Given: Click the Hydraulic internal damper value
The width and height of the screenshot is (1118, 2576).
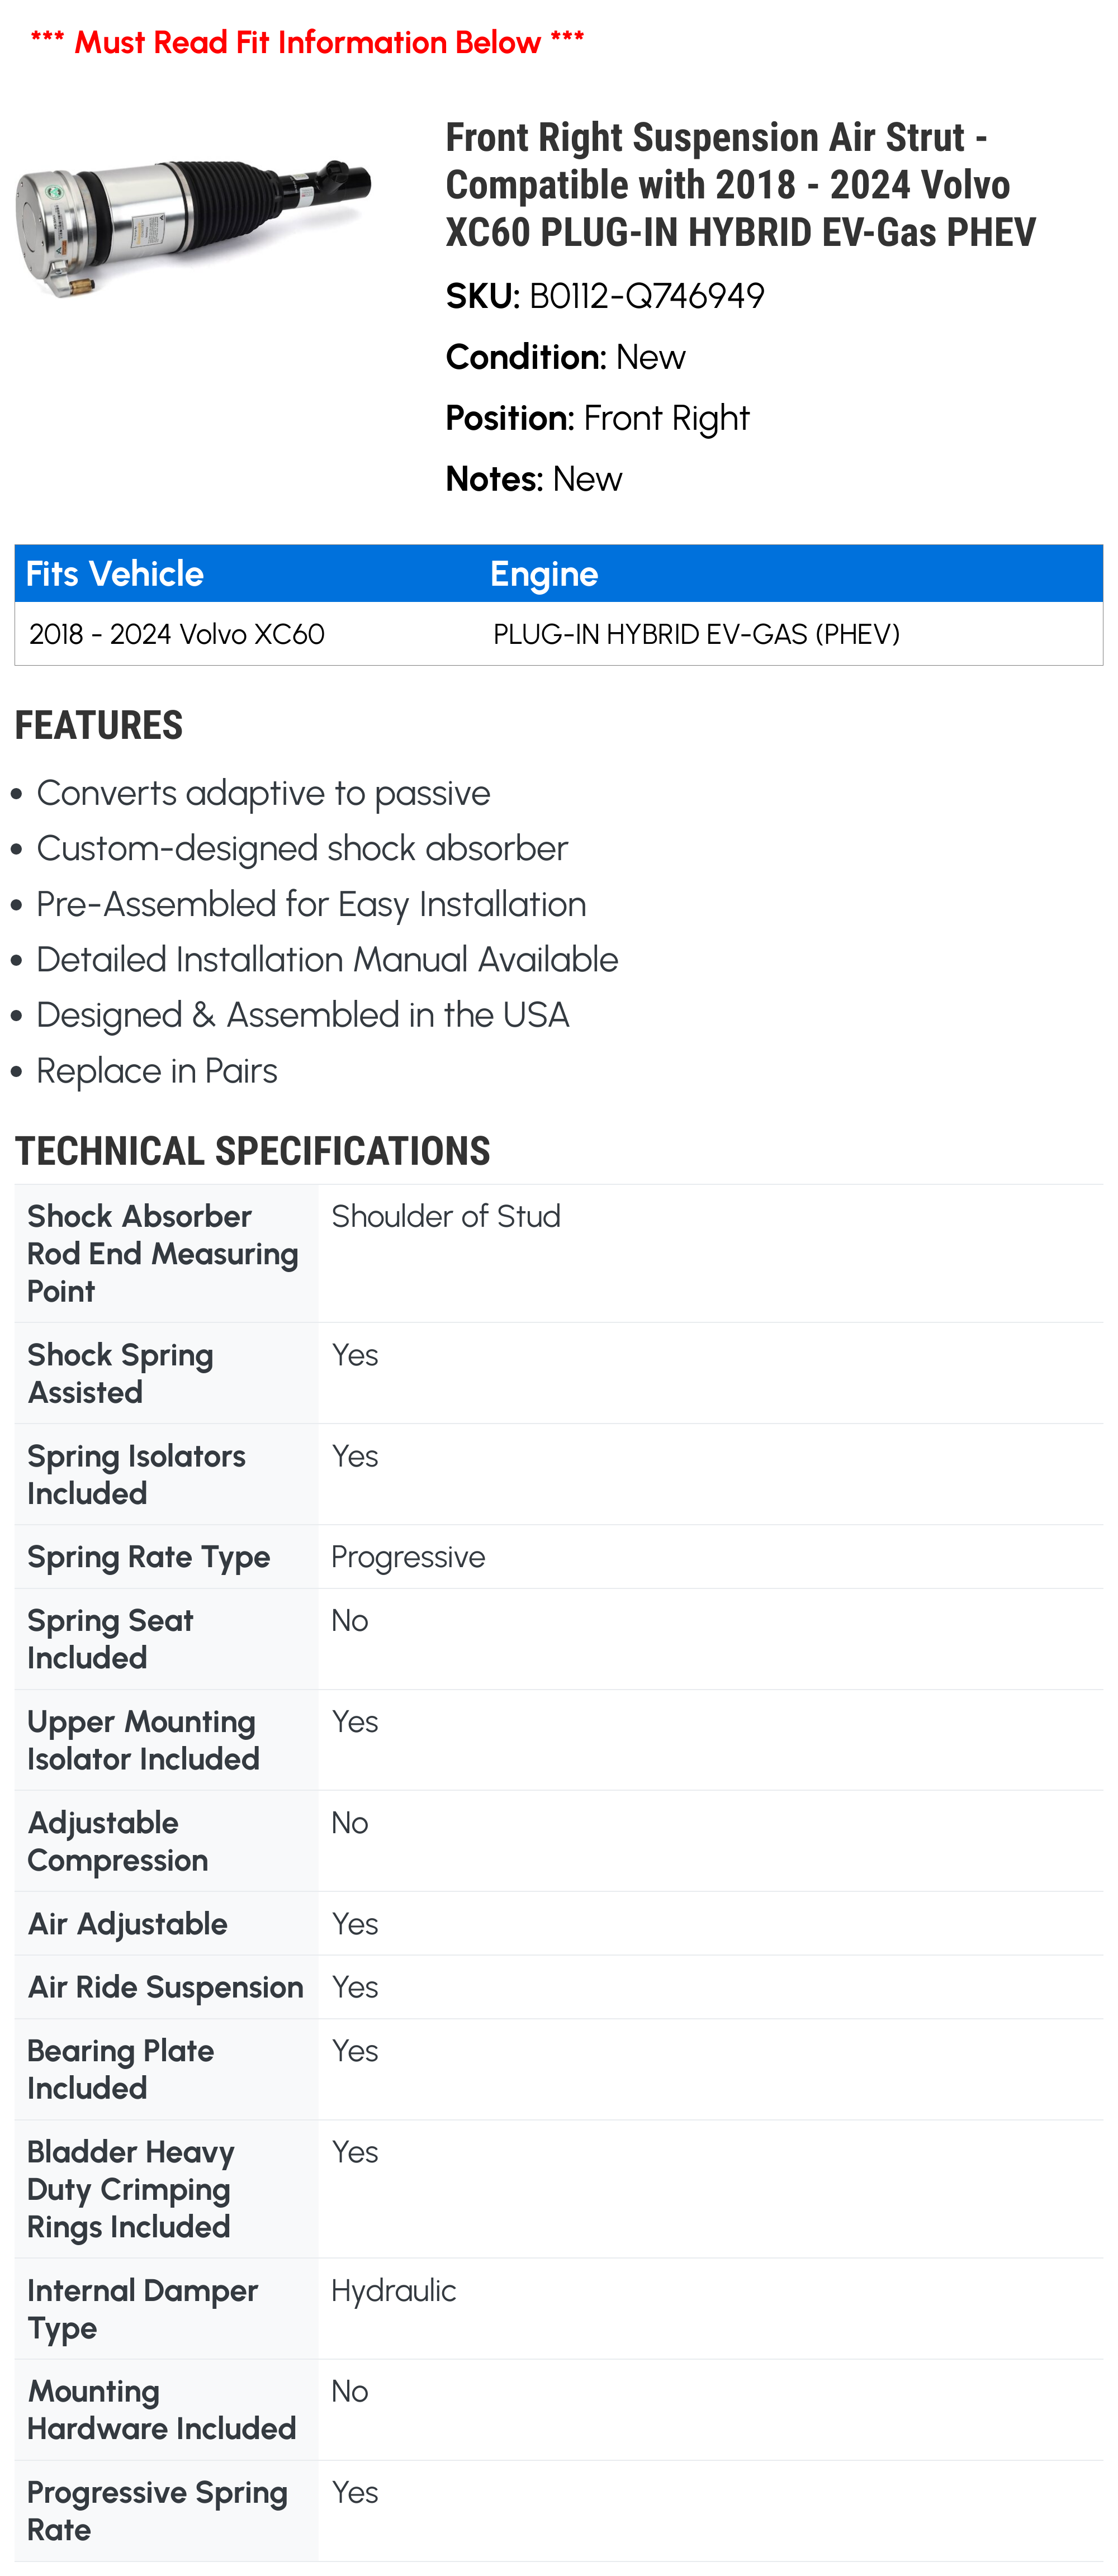Looking at the screenshot, I should click(x=393, y=2290).
